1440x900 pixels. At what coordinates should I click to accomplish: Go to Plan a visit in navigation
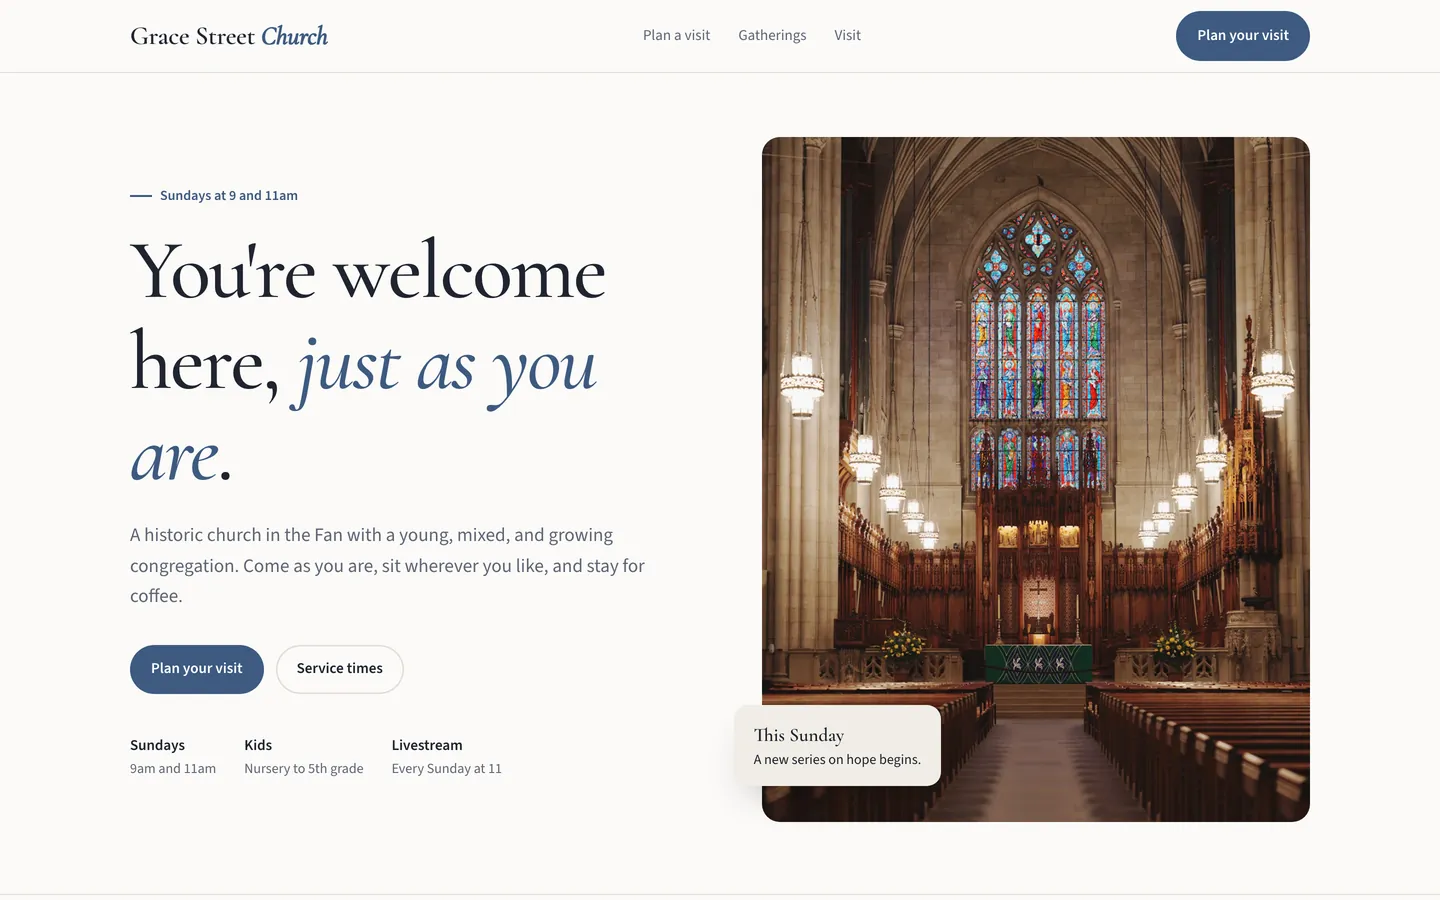[676, 35]
